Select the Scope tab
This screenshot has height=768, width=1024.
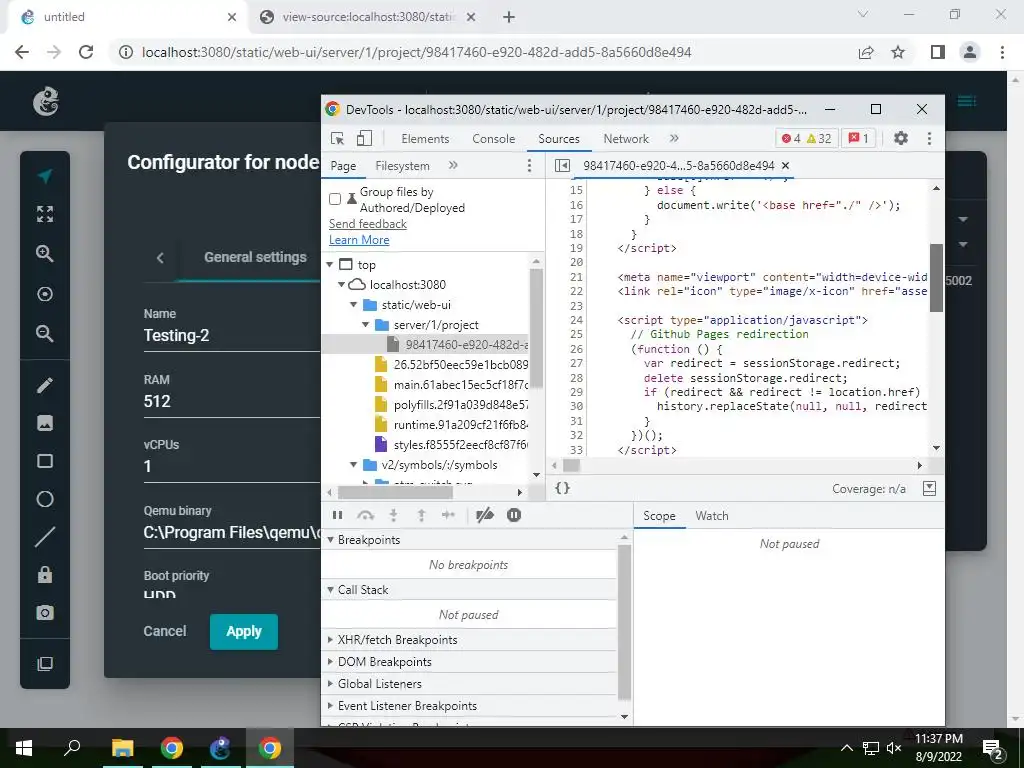click(659, 516)
